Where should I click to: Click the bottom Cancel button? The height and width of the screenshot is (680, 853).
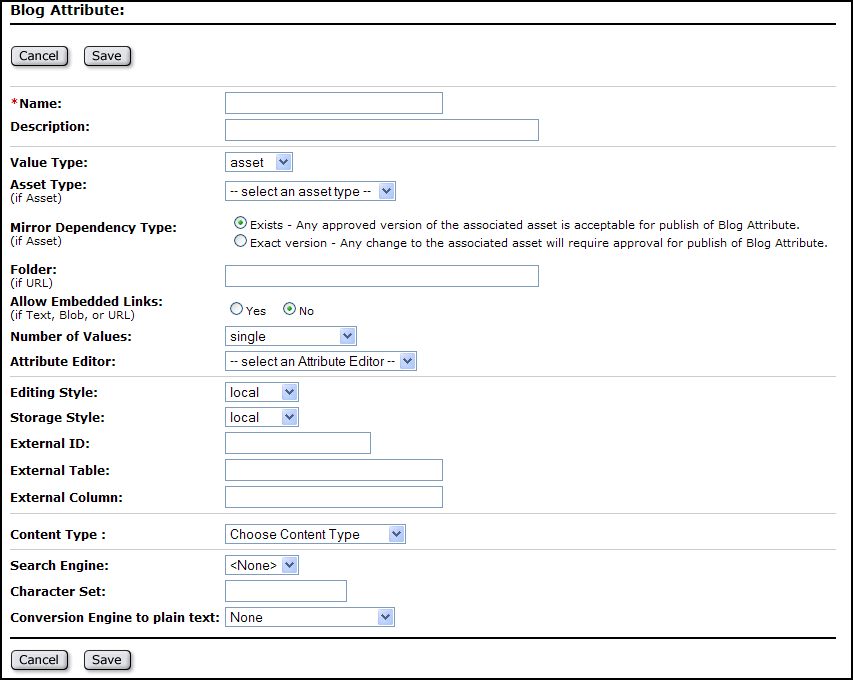tap(39, 660)
